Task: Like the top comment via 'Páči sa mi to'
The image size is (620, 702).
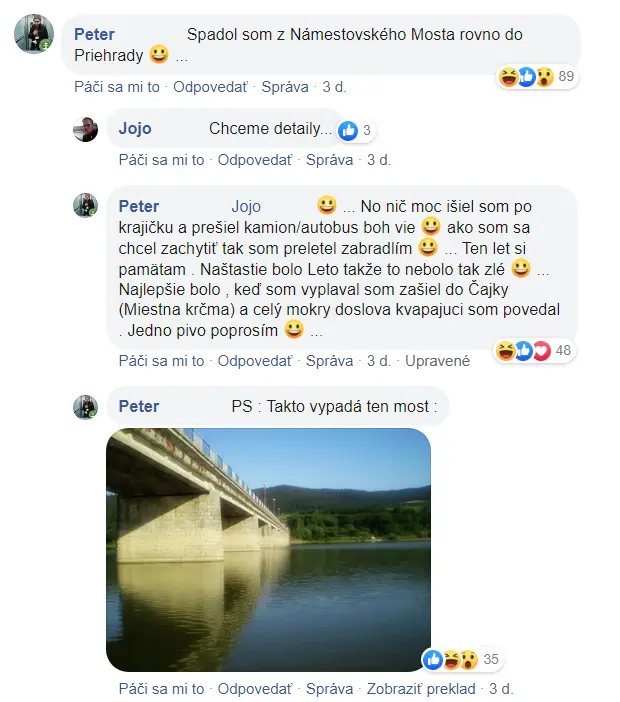Action: 116,87
